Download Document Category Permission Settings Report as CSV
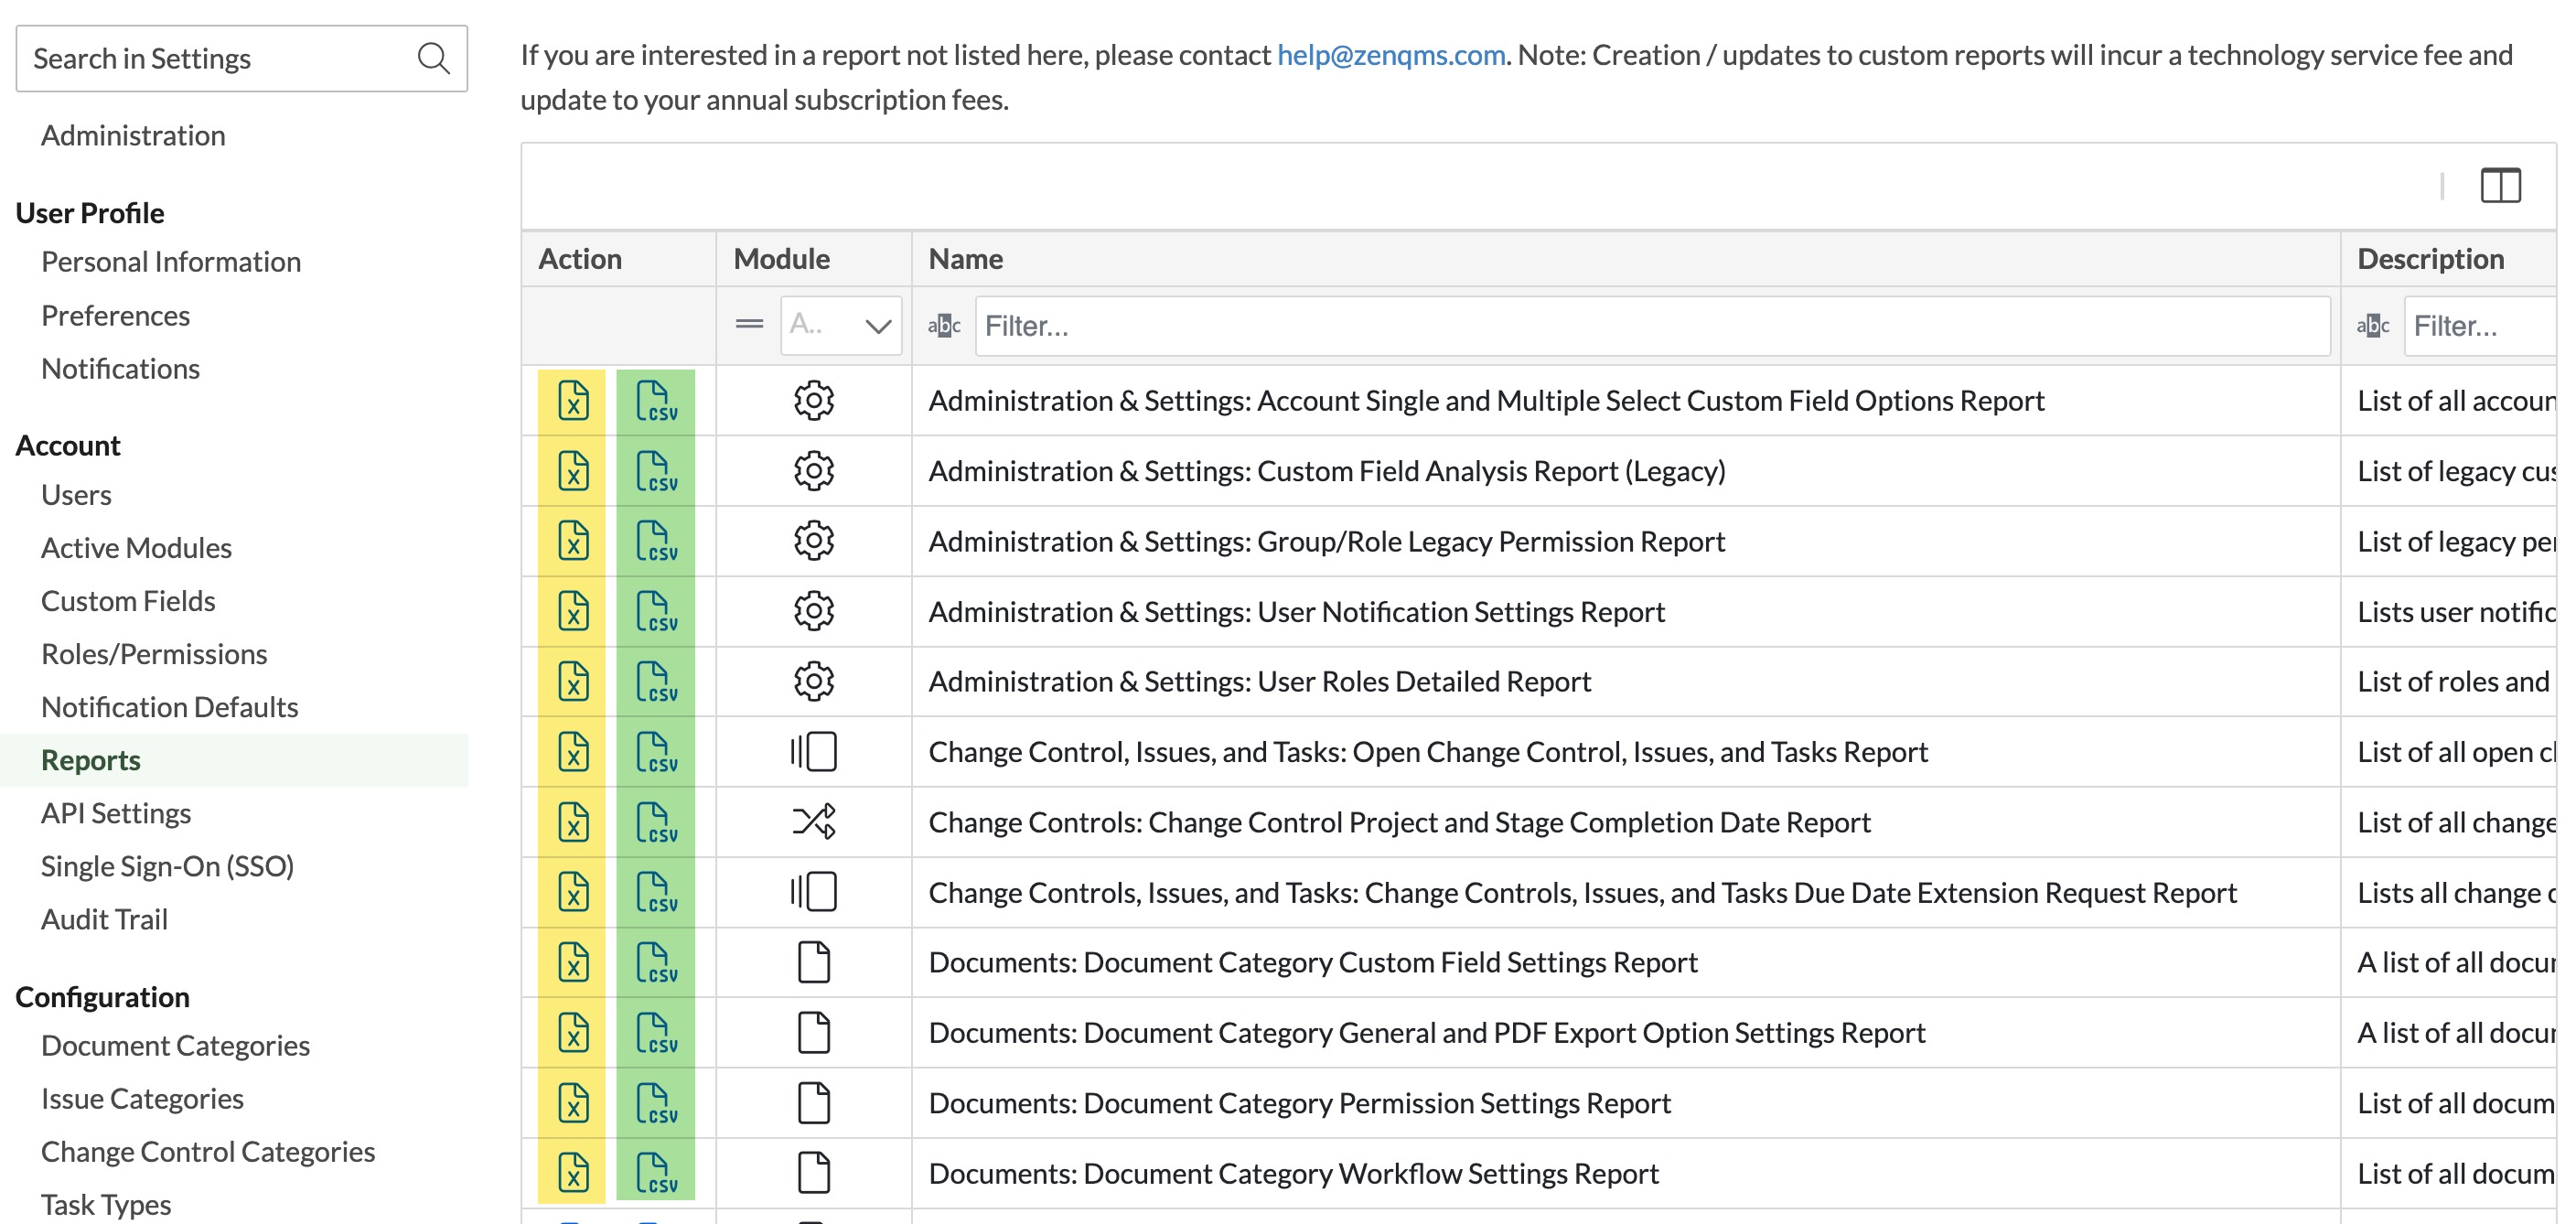Image resolution: width=2576 pixels, height=1224 pixels. point(656,1103)
